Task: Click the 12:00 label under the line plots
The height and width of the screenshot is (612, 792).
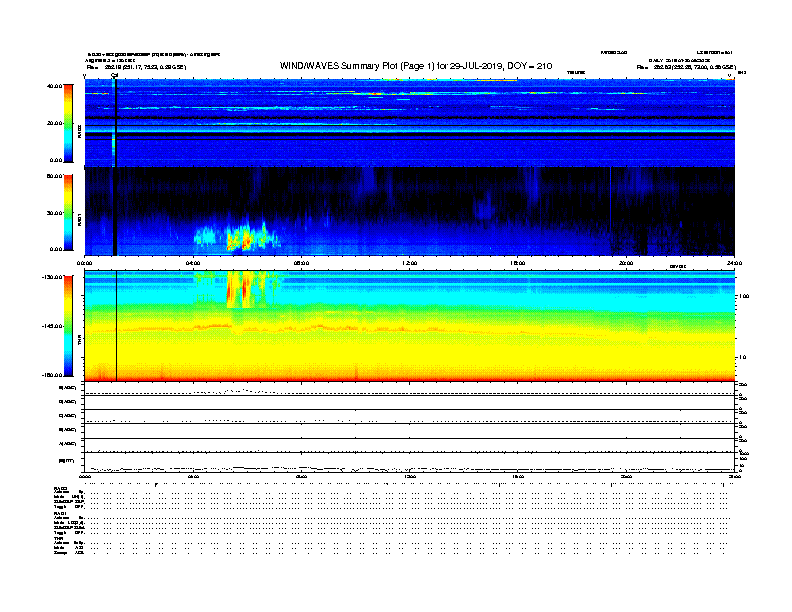Action: 410,477
